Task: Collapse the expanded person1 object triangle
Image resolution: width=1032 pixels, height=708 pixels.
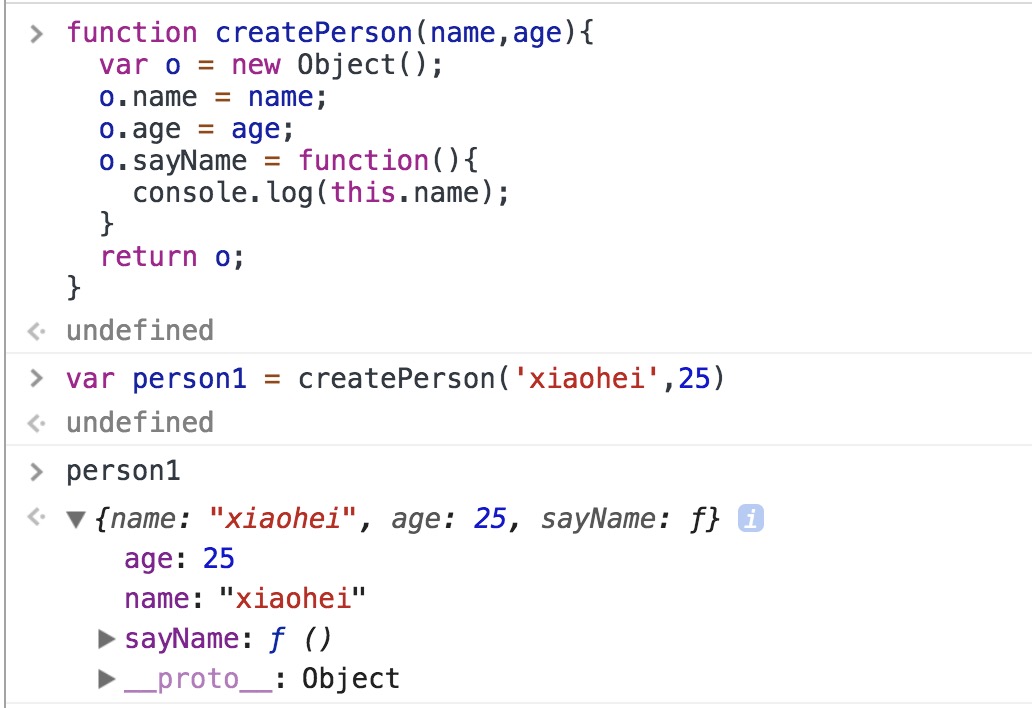Action: pyautogui.click(x=75, y=520)
